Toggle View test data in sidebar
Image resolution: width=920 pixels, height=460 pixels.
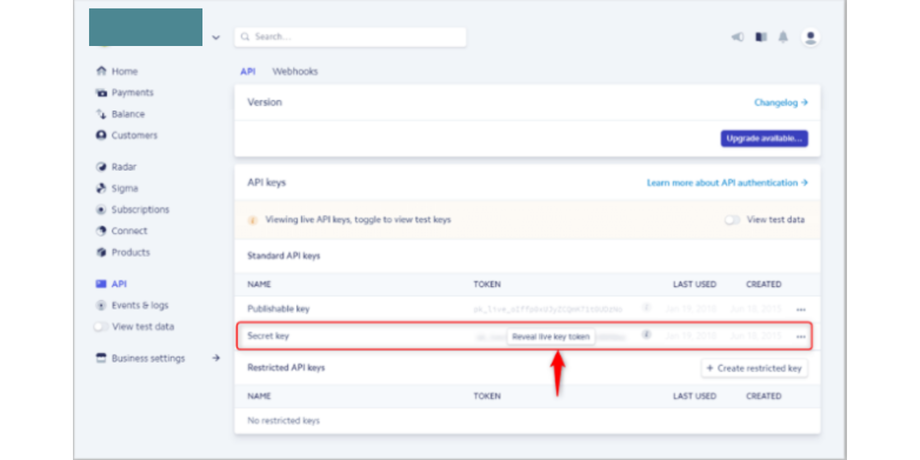[x=100, y=327]
